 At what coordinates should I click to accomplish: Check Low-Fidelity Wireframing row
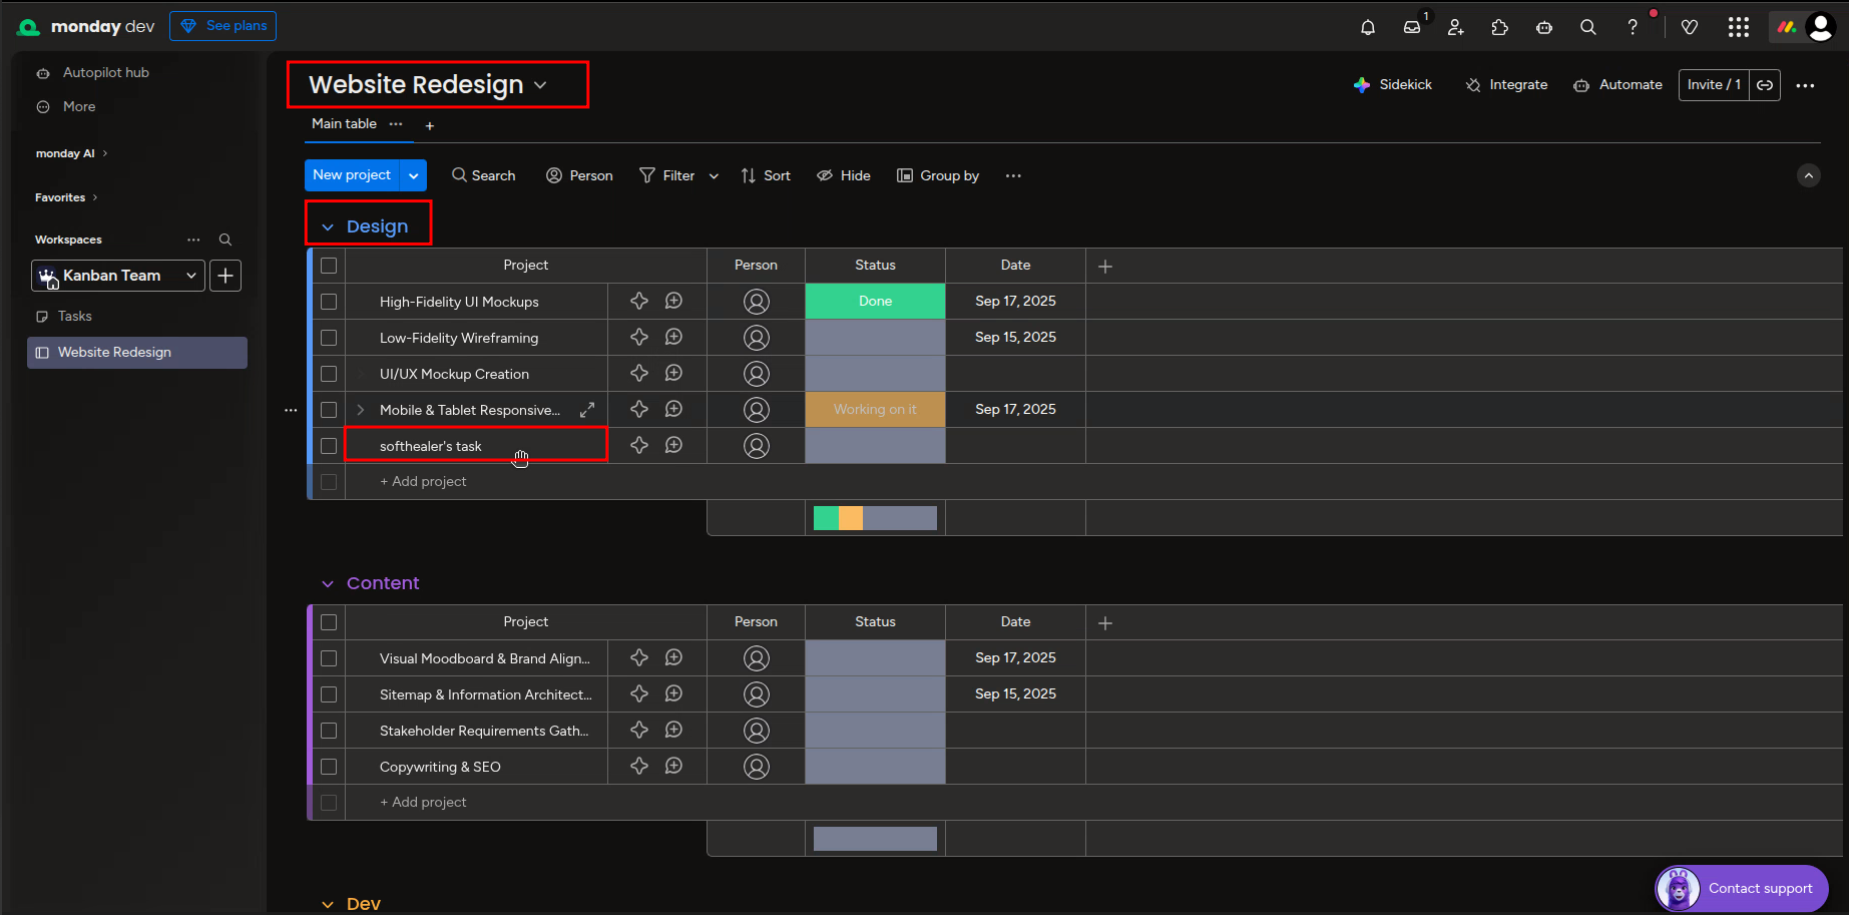click(329, 338)
